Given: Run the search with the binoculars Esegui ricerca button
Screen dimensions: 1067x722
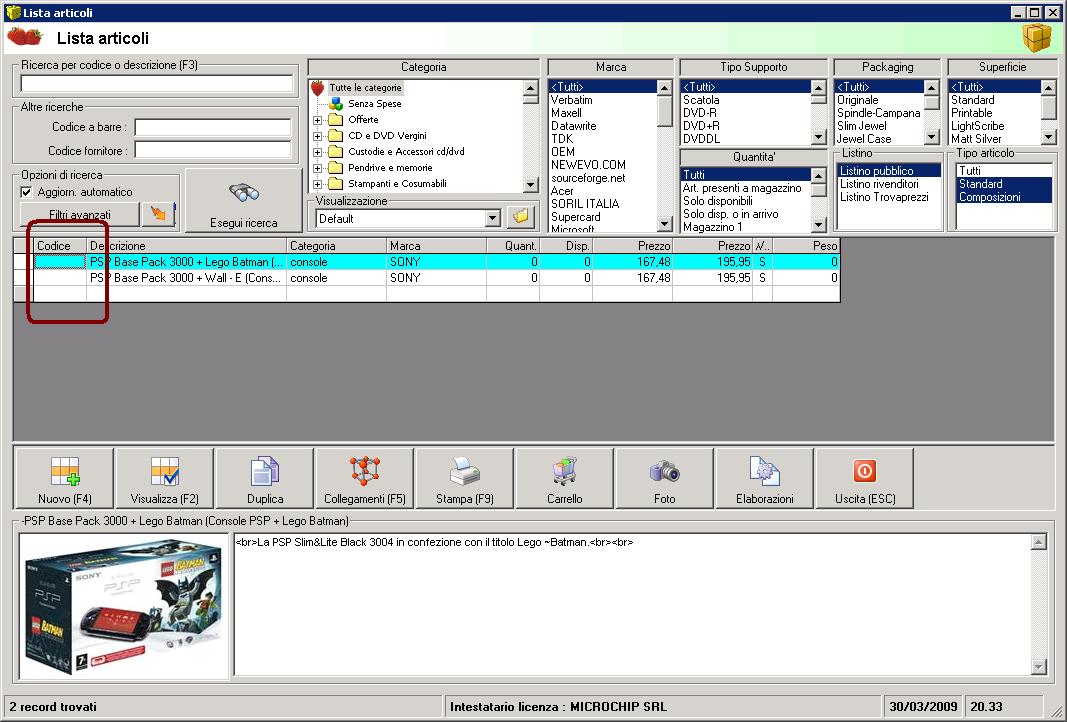Looking at the screenshot, I should (x=244, y=201).
